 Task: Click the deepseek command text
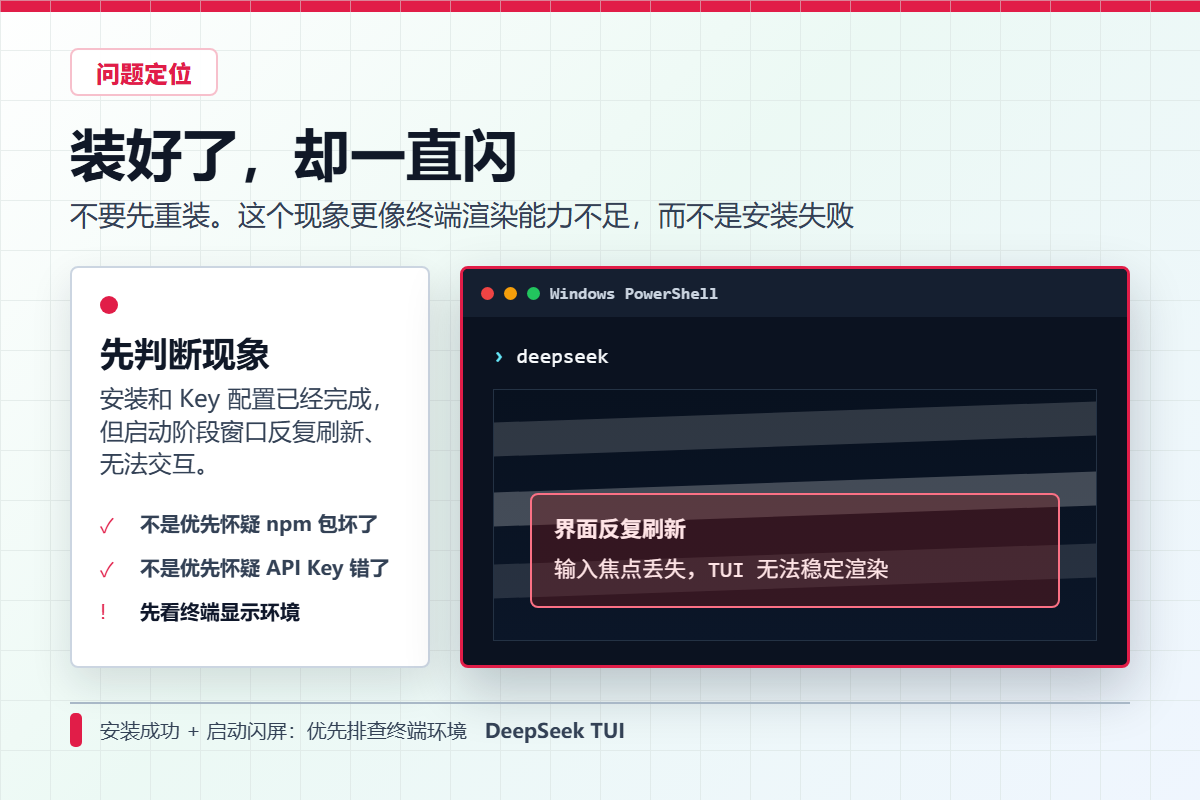click(x=562, y=357)
